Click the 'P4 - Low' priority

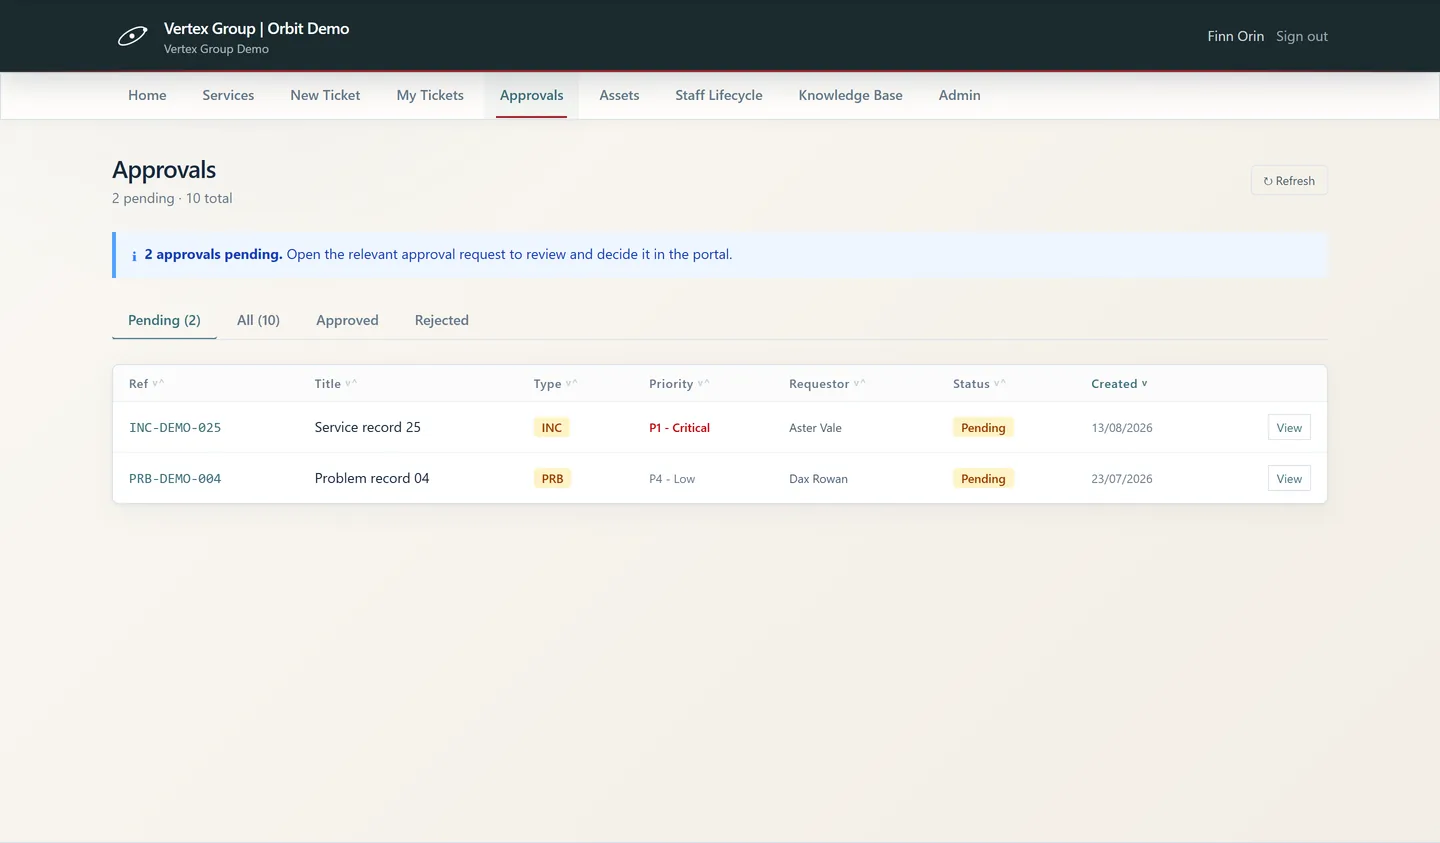[672, 479]
